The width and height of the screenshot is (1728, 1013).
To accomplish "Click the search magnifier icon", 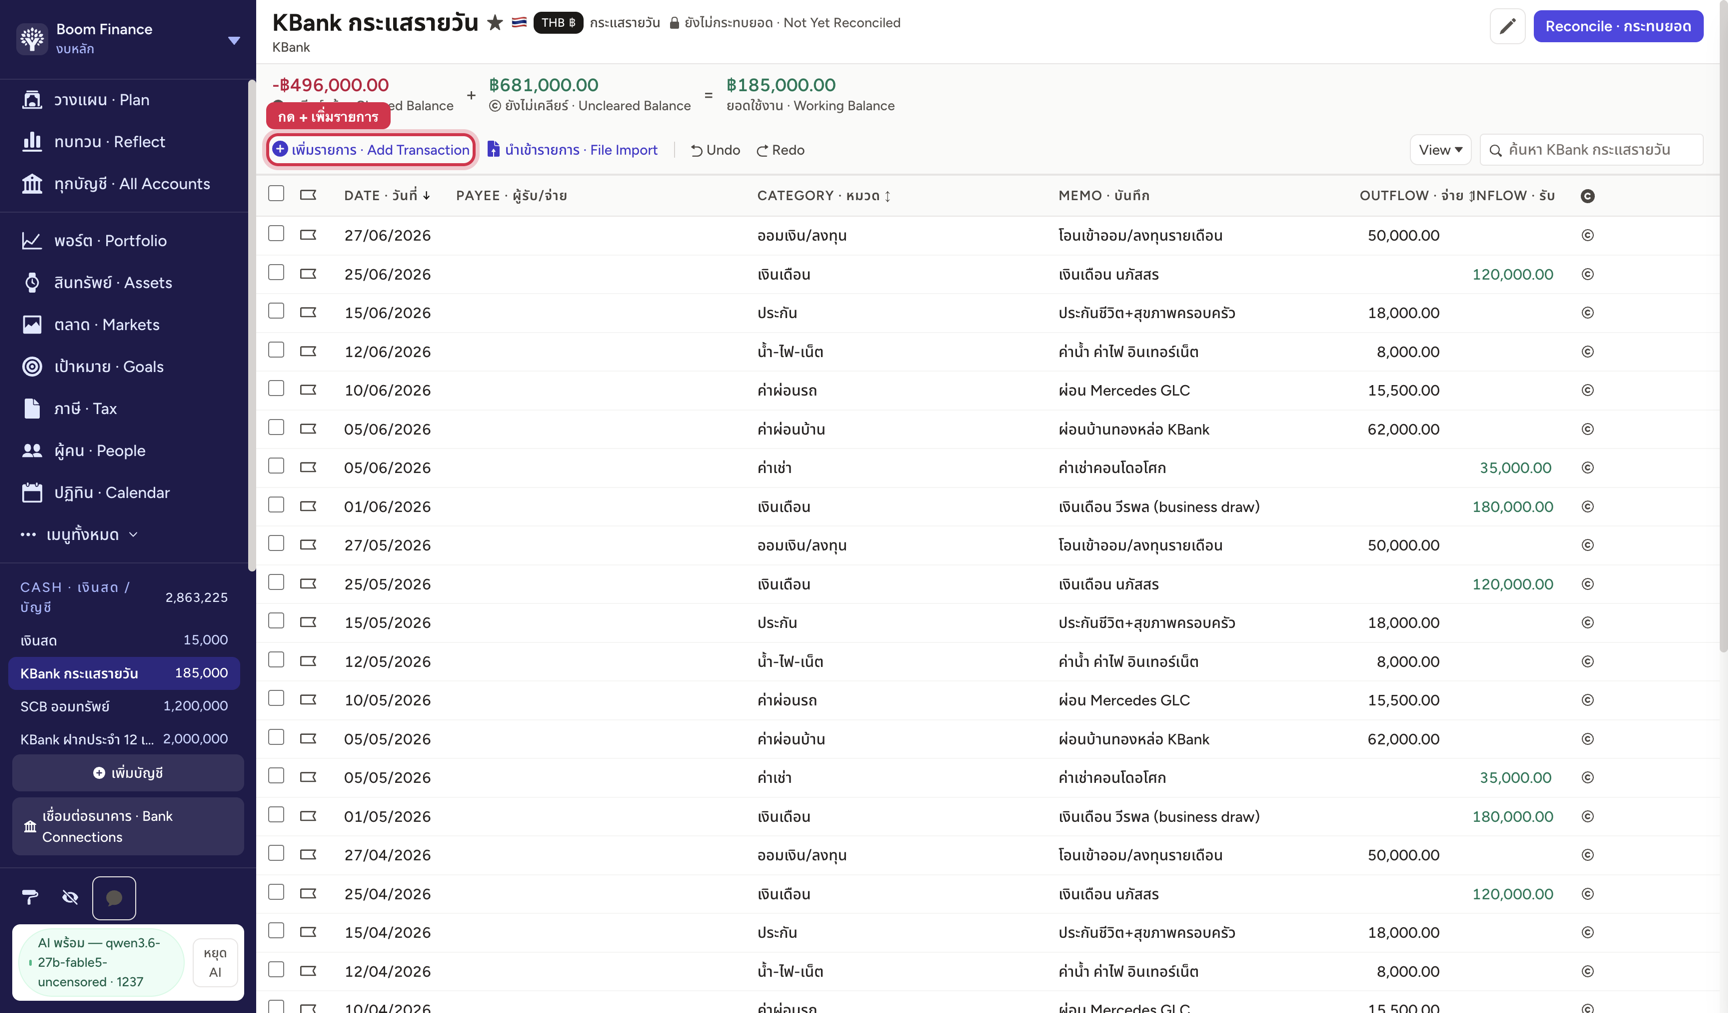I will click(1496, 150).
